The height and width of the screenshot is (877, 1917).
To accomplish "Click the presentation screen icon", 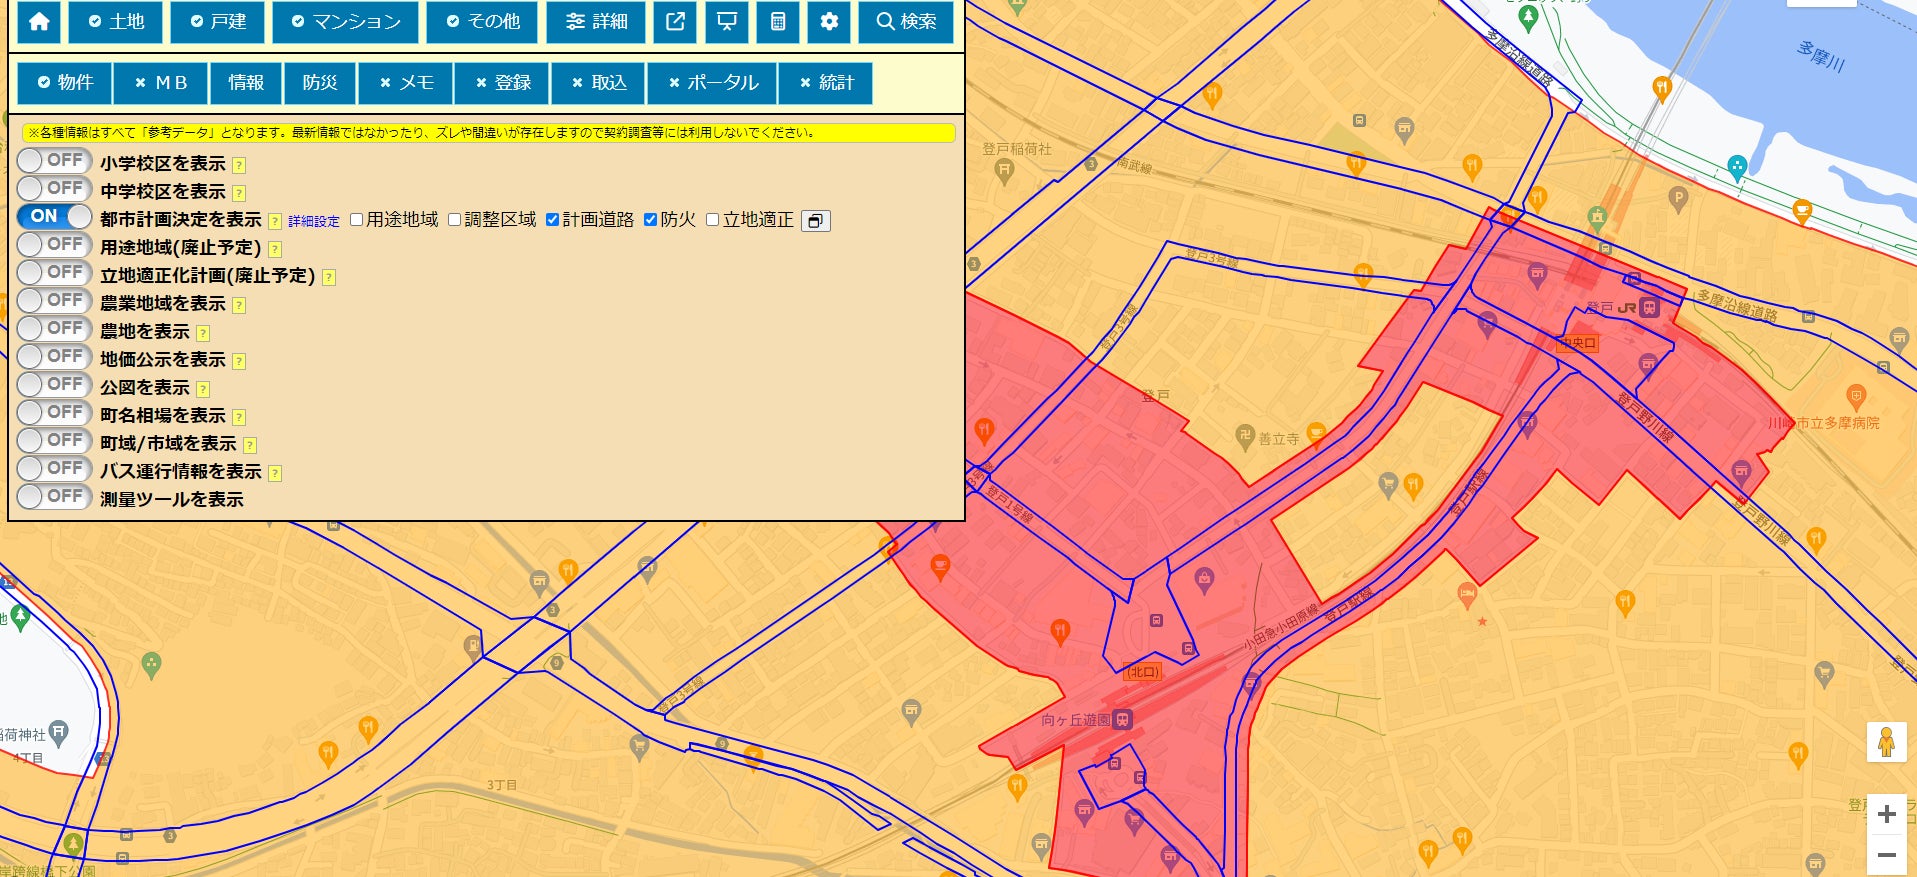I will [727, 22].
